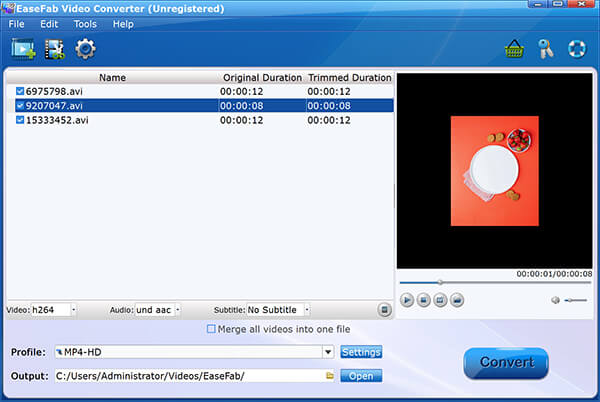Viewport: 600px width, 402px height.
Task: Select the 15333452.avi file name
Action: pyautogui.click(x=57, y=120)
